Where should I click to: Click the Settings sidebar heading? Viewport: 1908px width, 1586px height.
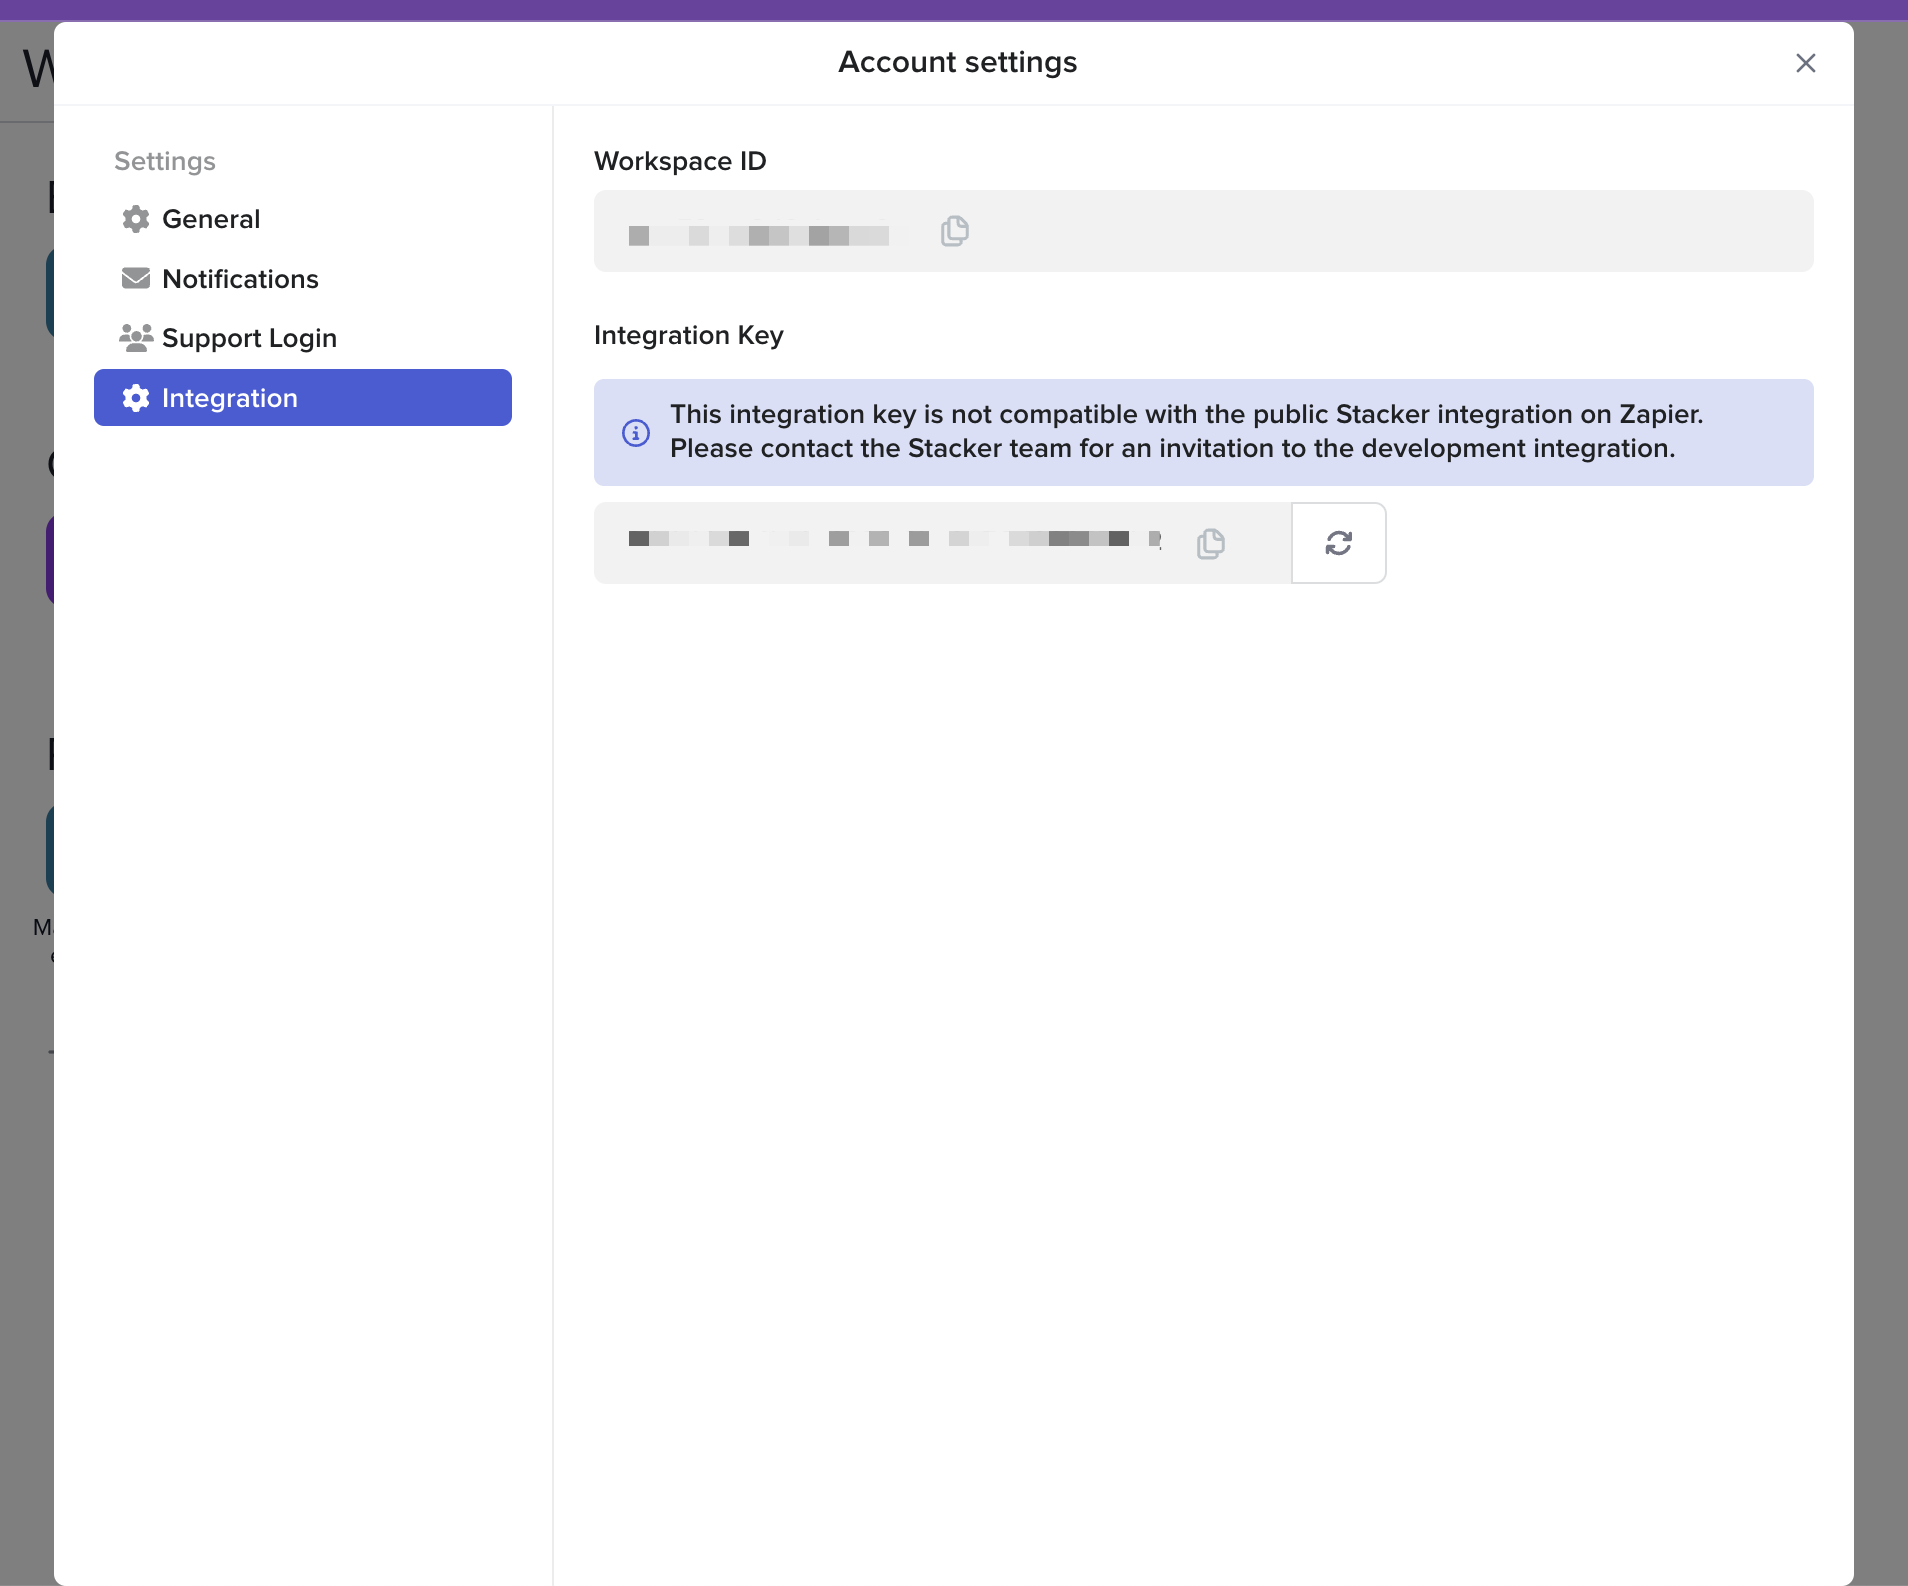point(165,161)
